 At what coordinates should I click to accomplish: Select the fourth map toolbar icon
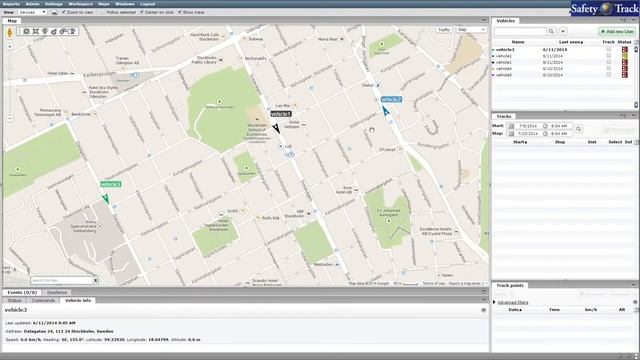tap(54, 31)
